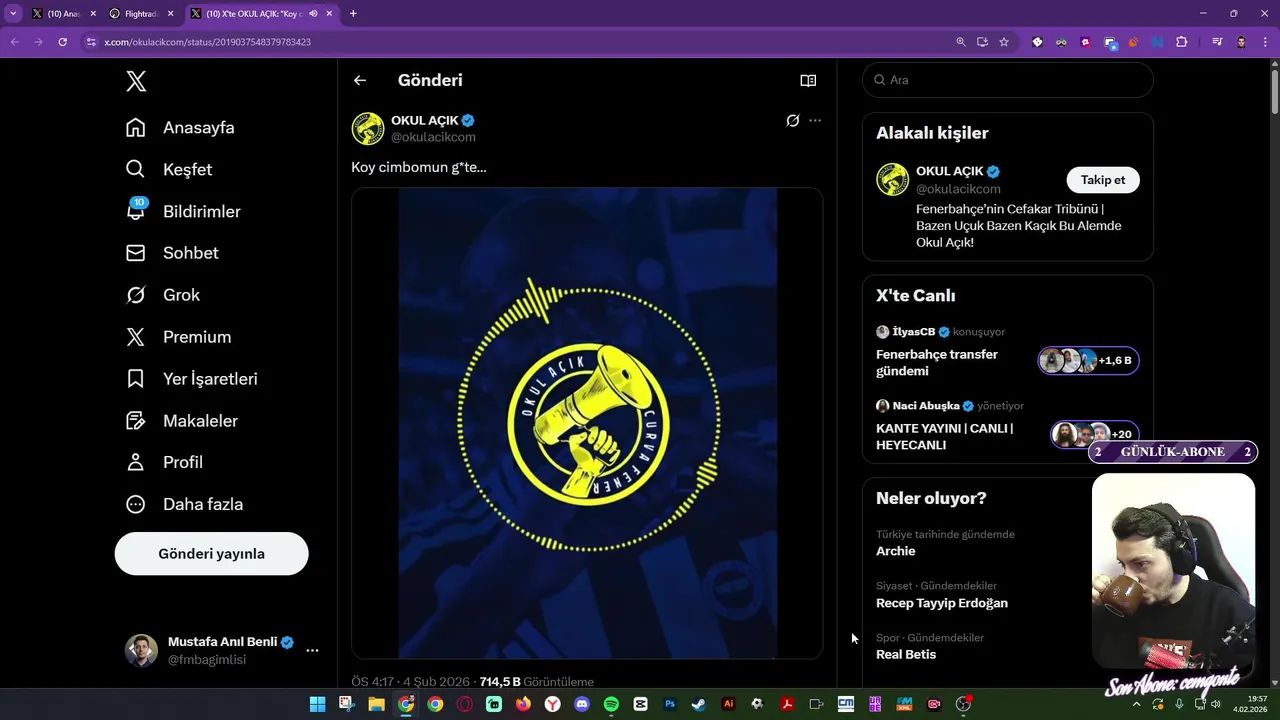Open File Explorer from the taskbar
The image size is (1280, 720).
[376, 704]
